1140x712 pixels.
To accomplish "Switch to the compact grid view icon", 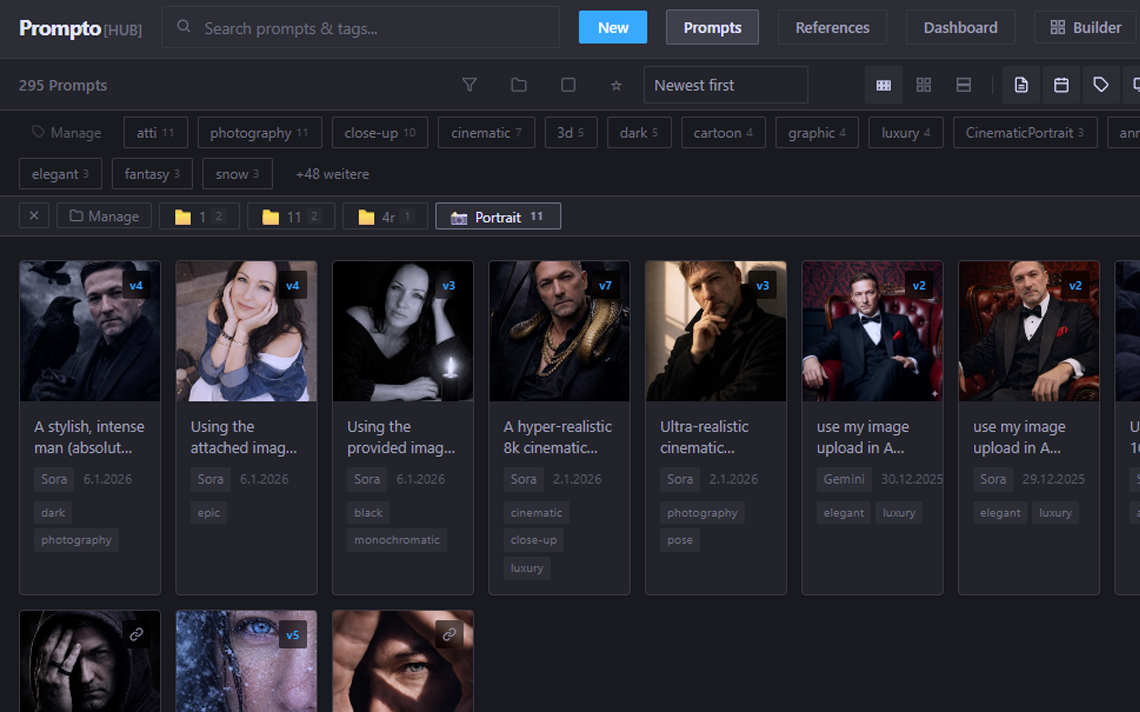I will [x=883, y=85].
